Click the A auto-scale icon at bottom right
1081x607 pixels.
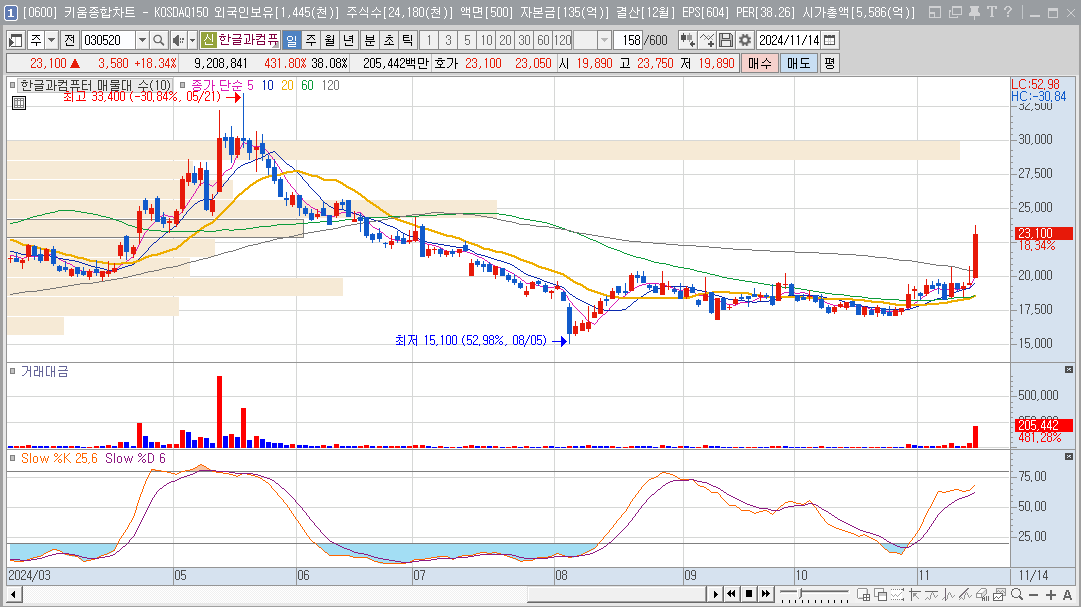coord(1067,595)
